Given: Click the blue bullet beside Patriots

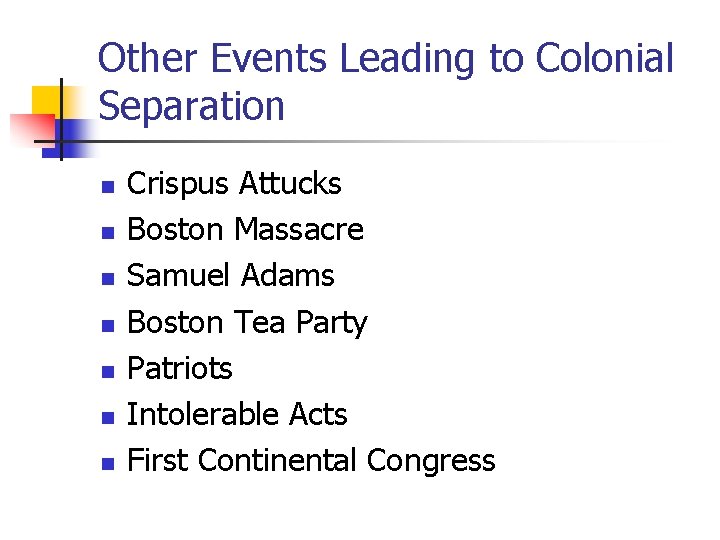Looking at the screenshot, I should click(x=108, y=371).
